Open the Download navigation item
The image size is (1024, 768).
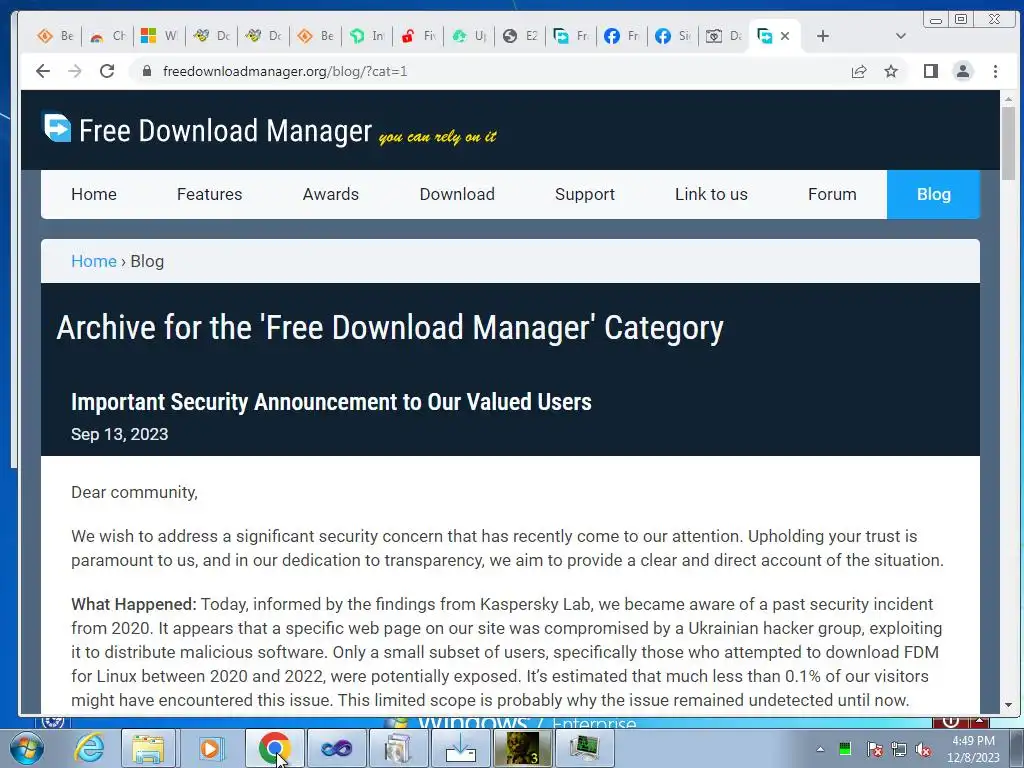(x=456, y=194)
